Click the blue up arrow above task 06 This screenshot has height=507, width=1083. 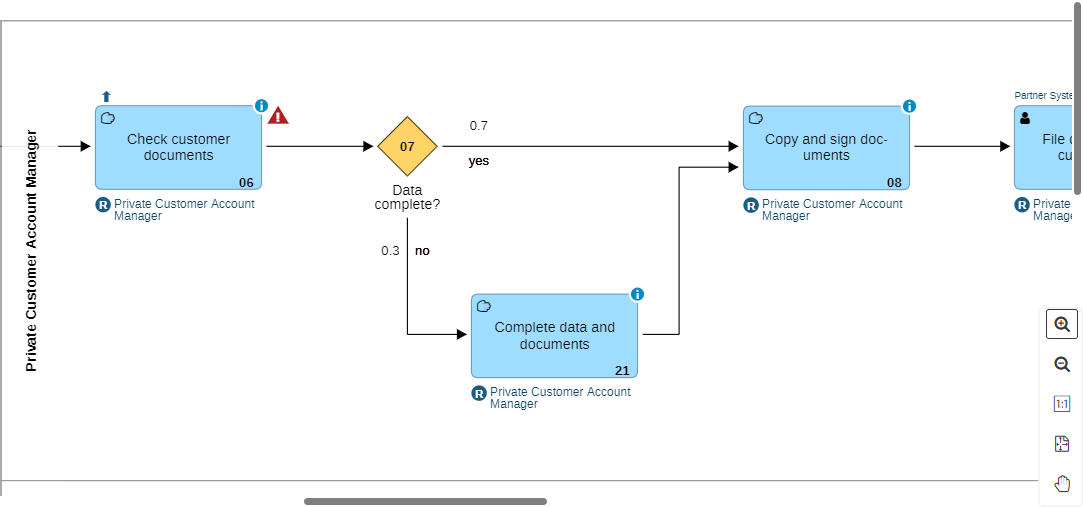(x=107, y=97)
